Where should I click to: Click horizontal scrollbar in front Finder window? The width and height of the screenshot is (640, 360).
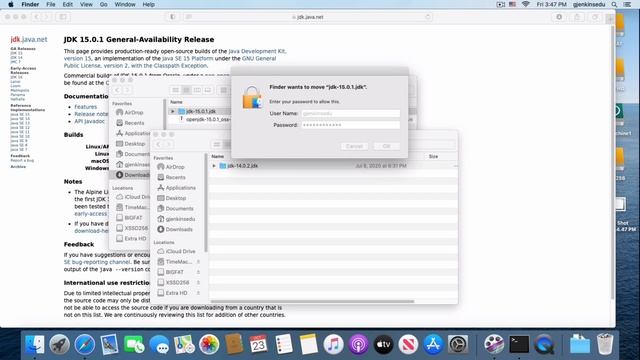(x=312, y=301)
